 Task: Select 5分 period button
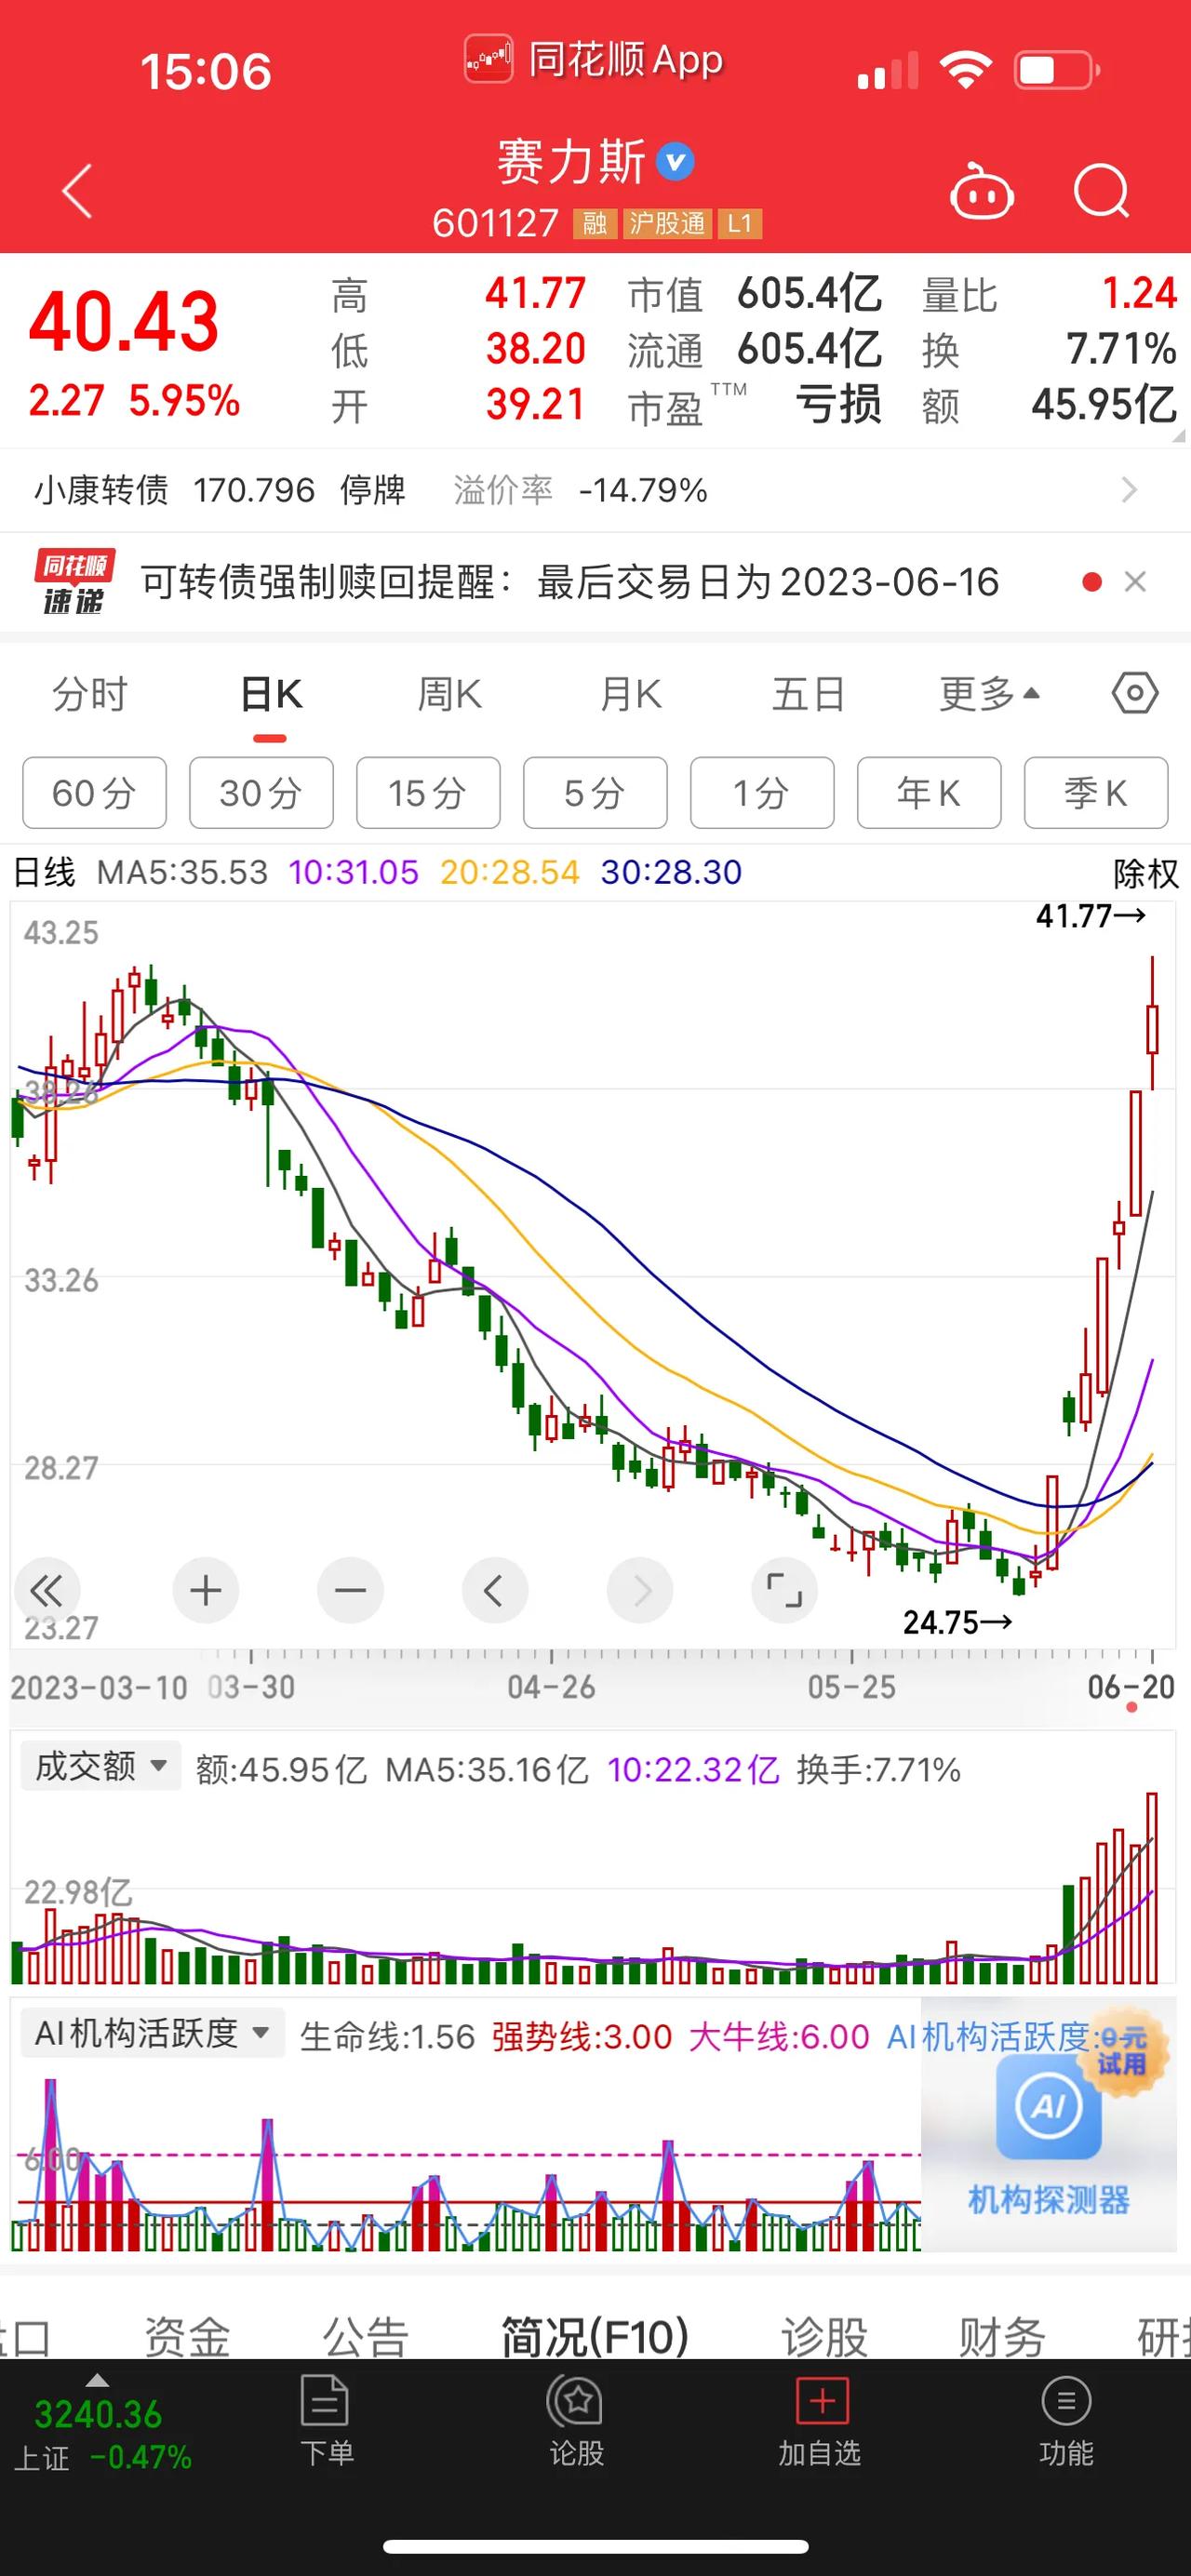point(595,793)
